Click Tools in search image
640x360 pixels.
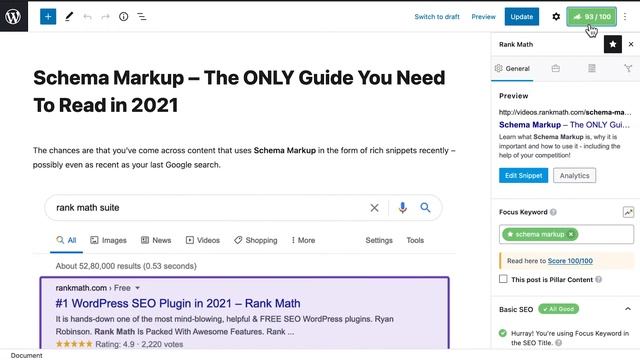pyautogui.click(x=415, y=240)
